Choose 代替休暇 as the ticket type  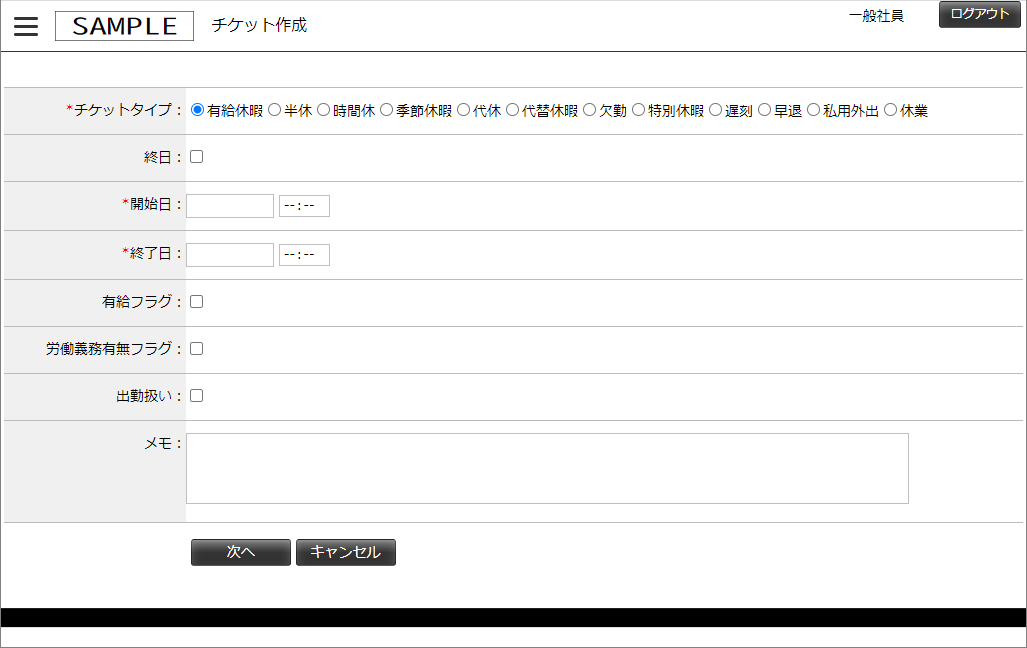pyautogui.click(x=512, y=110)
